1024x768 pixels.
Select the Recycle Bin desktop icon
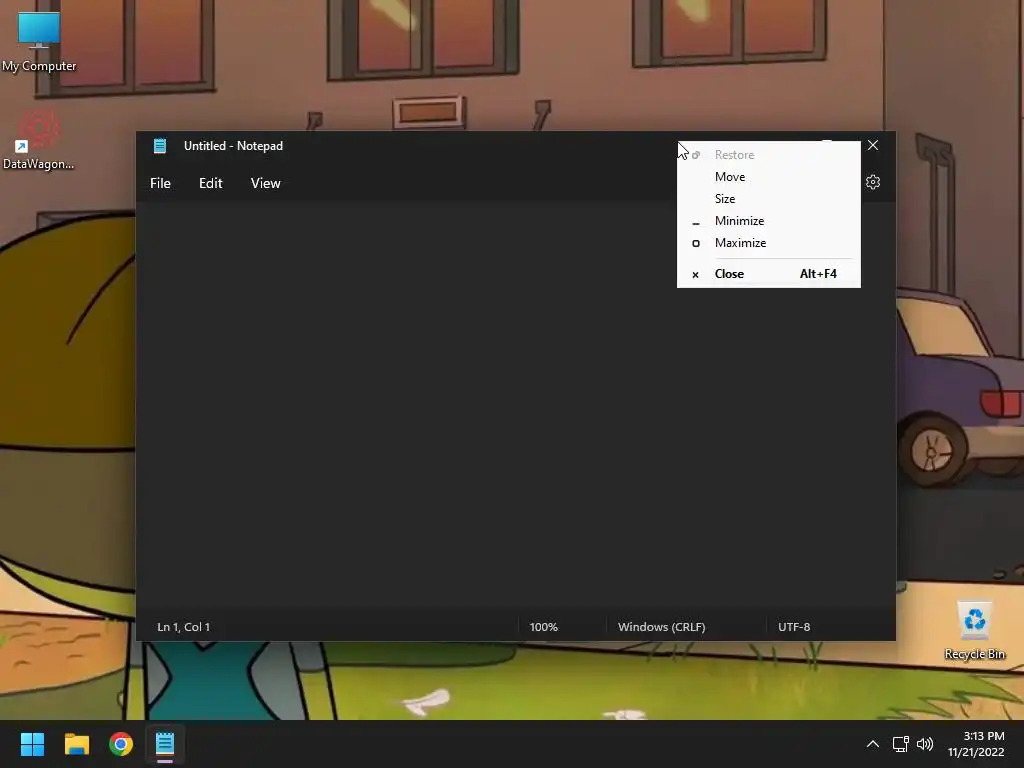pos(974,631)
